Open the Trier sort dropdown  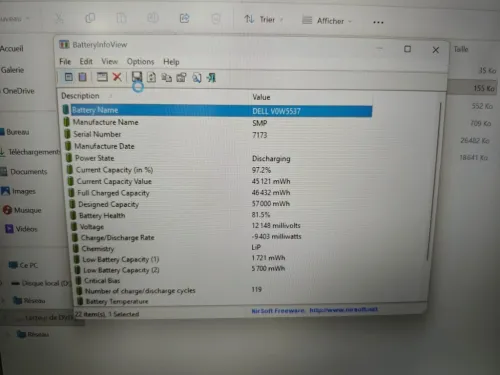click(x=263, y=20)
